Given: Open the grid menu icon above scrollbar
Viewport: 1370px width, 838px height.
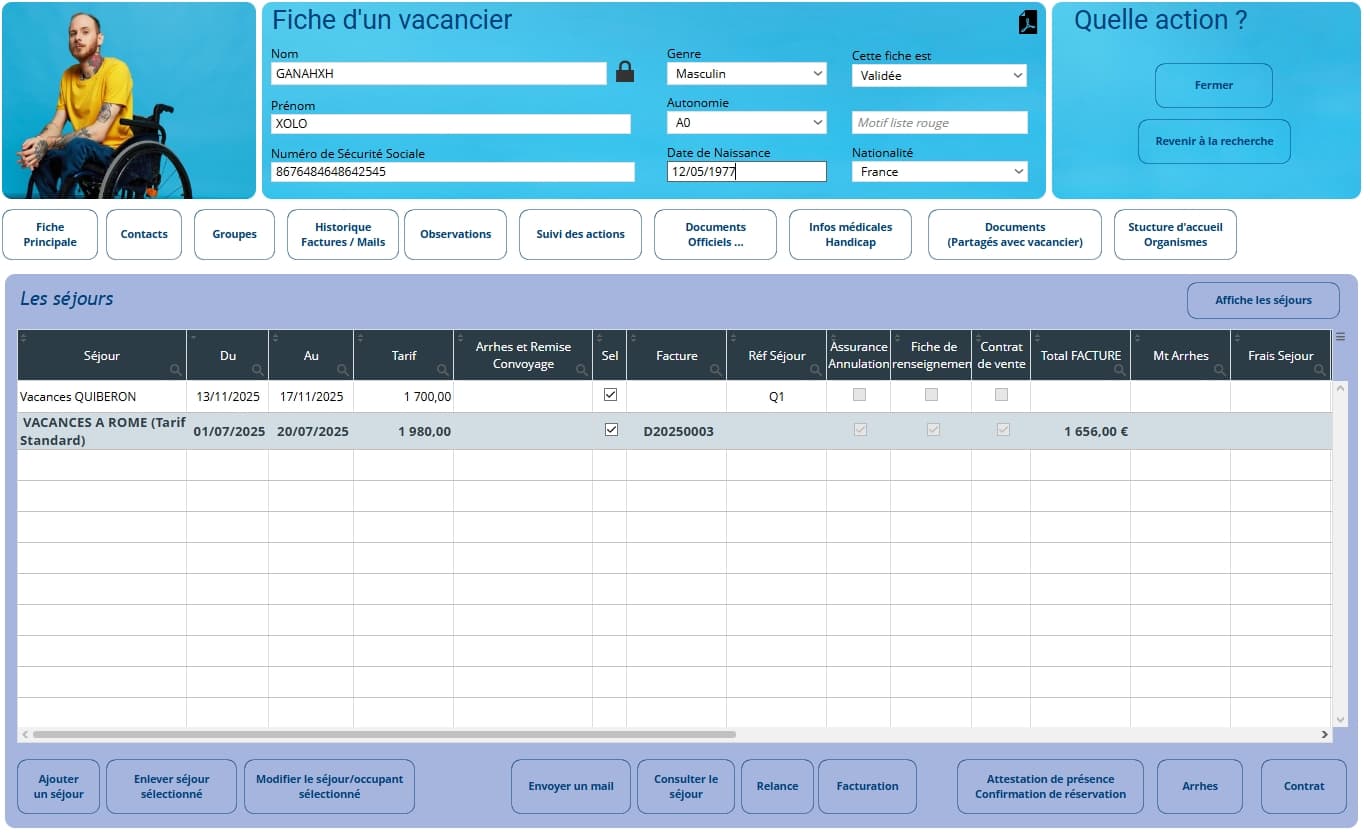Looking at the screenshot, I should tap(1340, 337).
